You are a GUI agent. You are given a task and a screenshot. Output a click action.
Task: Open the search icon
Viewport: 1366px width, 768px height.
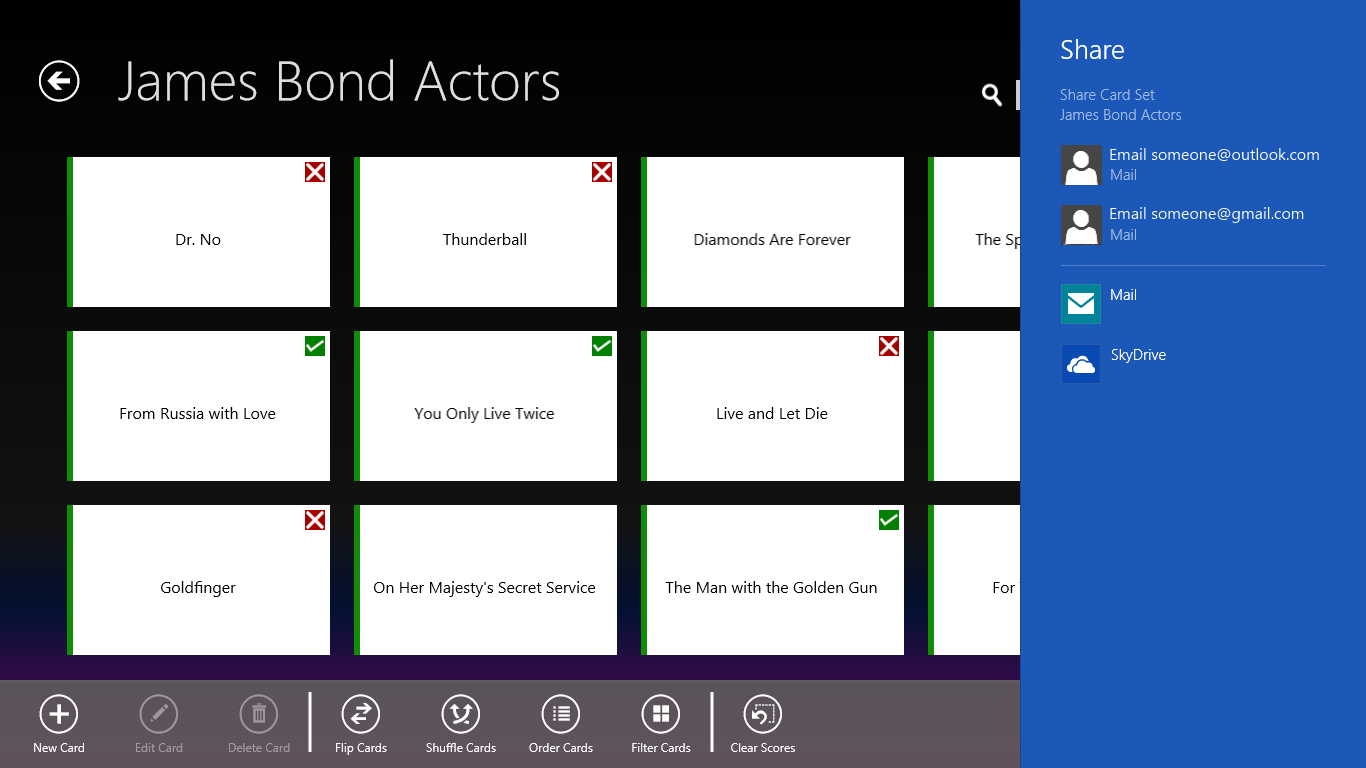pyautogui.click(x=990, y=94)
